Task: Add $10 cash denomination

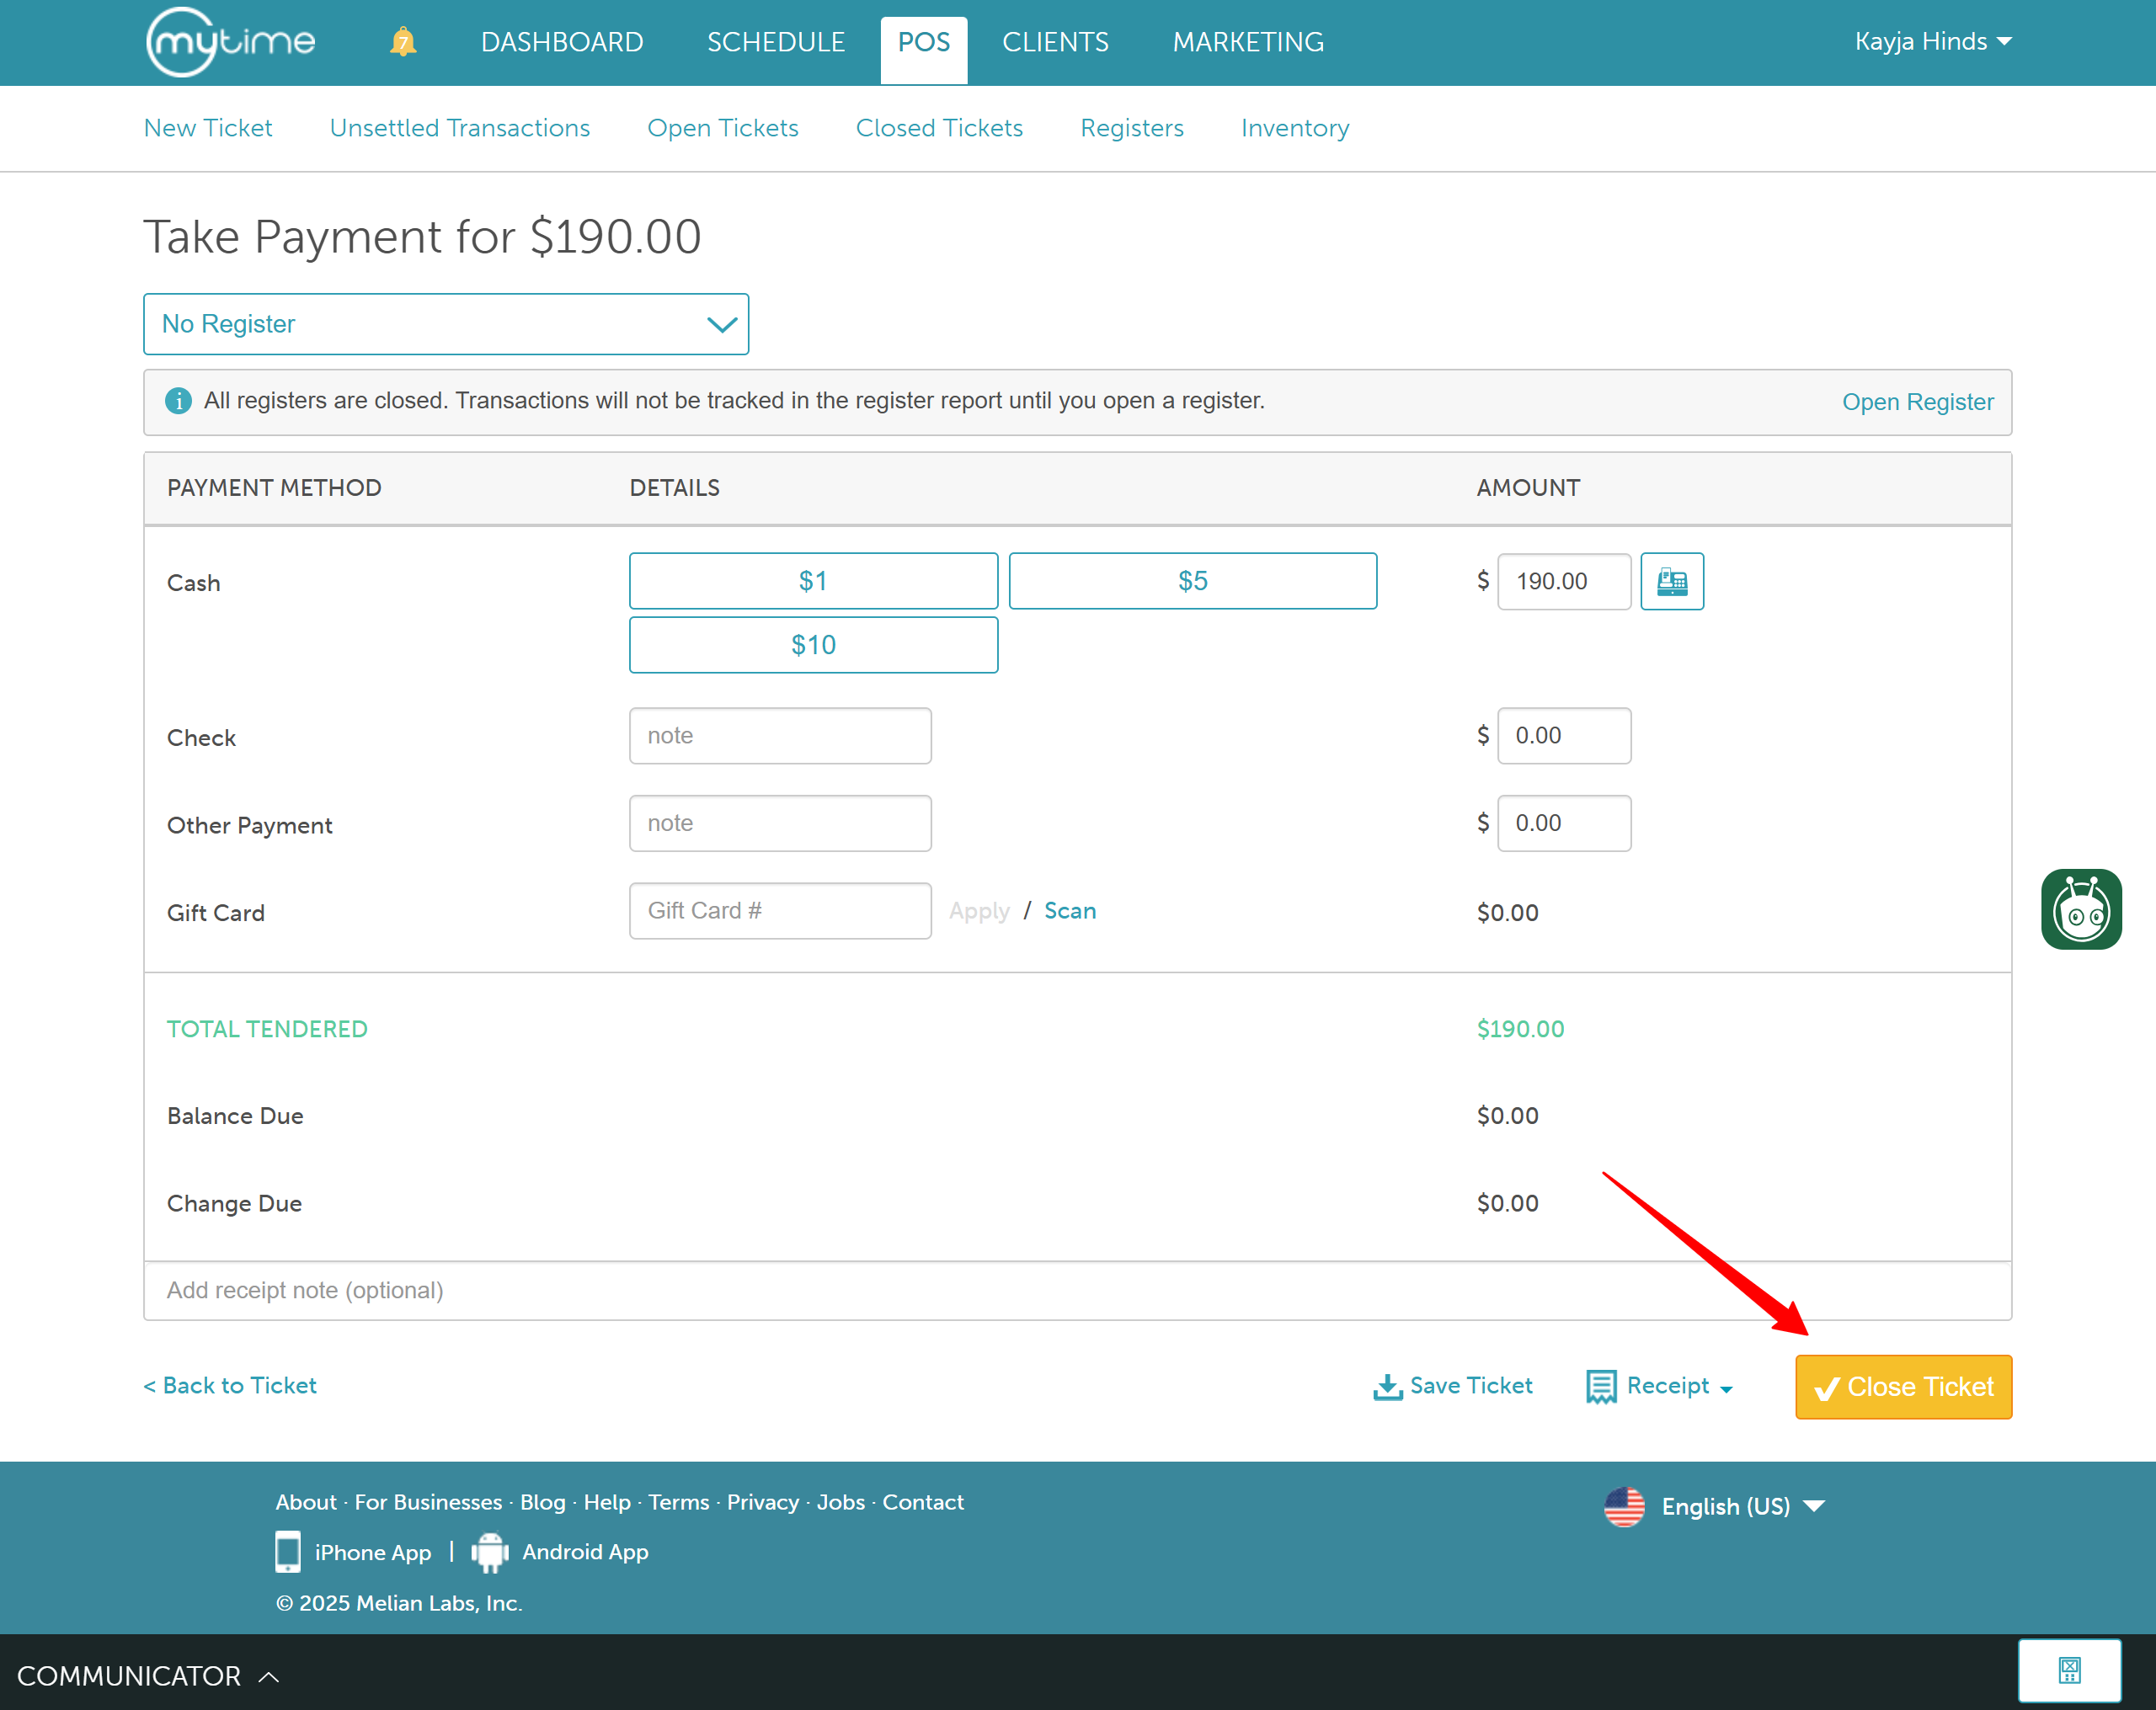Action: [813, 645]
